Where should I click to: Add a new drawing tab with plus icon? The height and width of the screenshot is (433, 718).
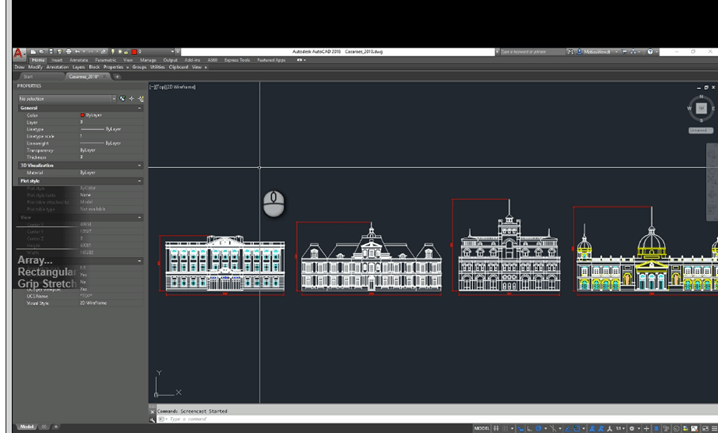(x=117, y=76)
